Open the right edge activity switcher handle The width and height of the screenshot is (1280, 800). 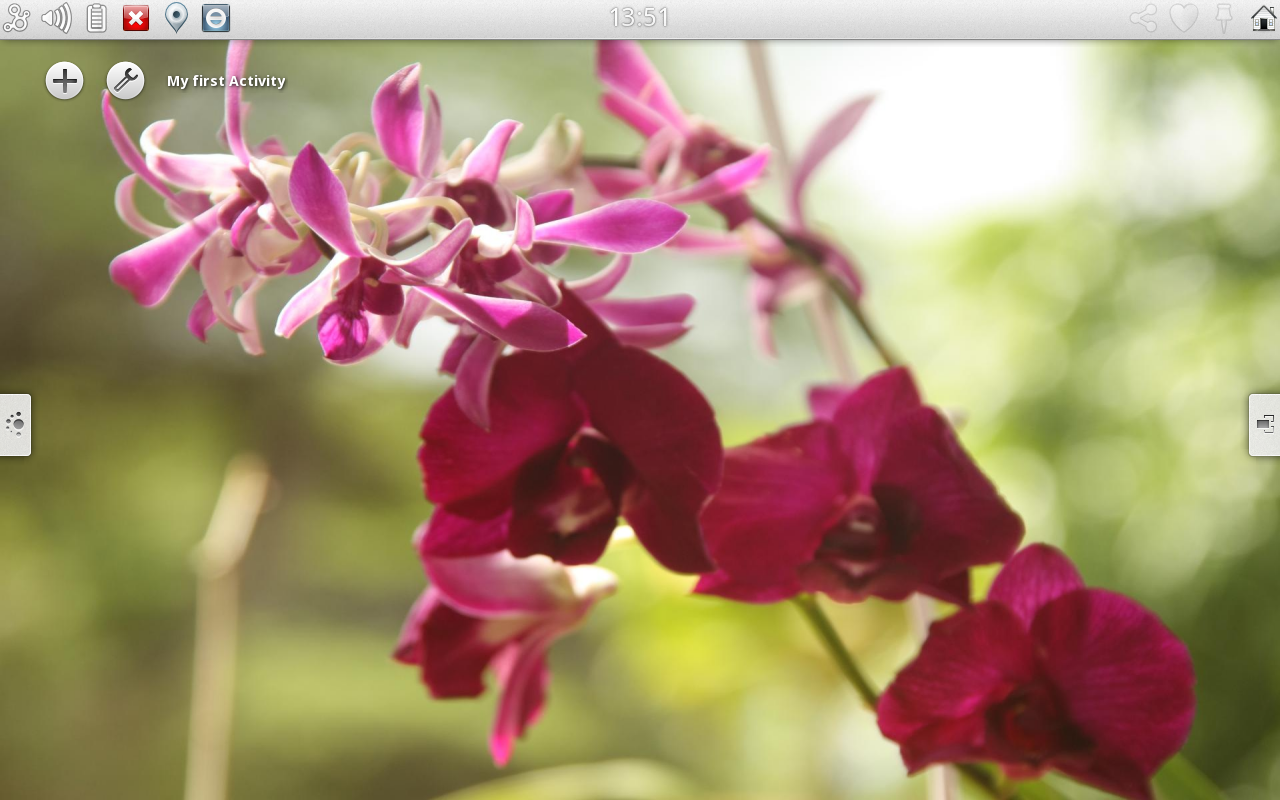(x=1265, y=425)
